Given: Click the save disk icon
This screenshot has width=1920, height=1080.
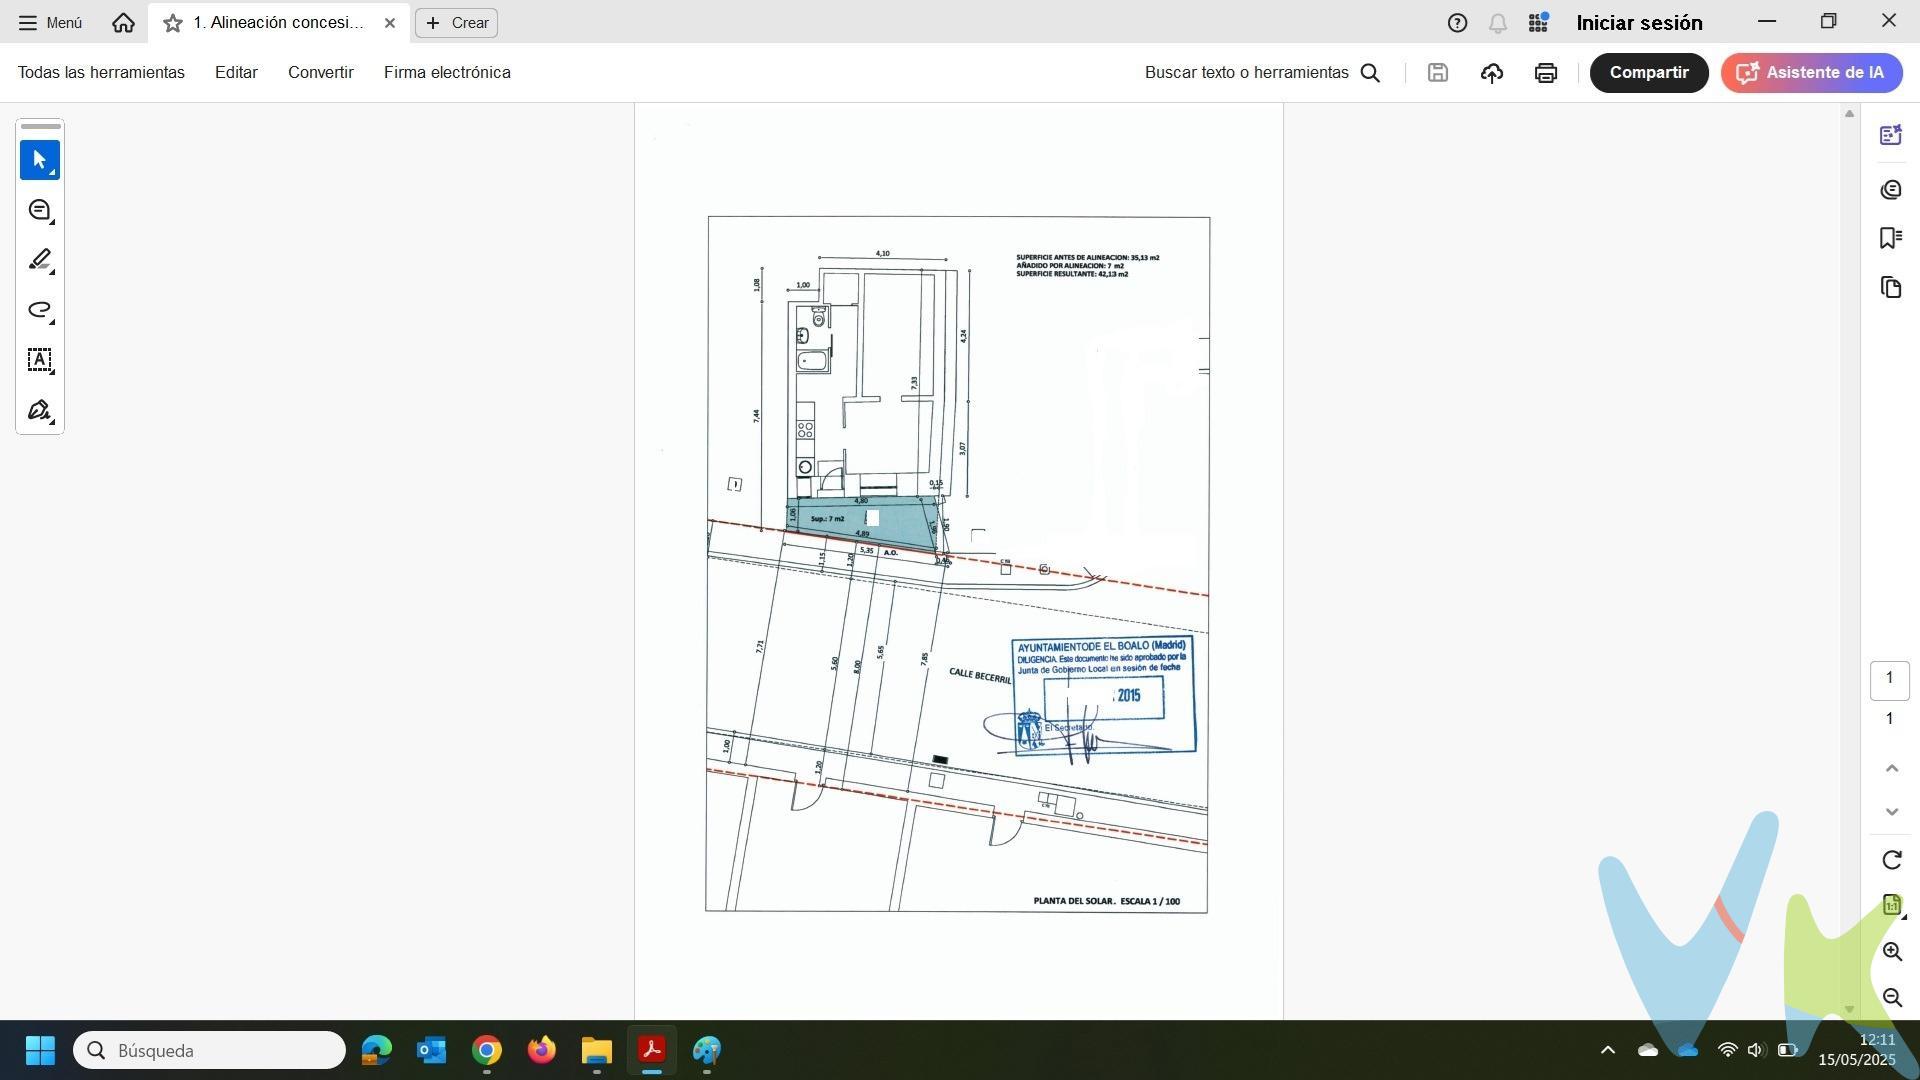Looking at the screenshot, I should click(1438, 73).
